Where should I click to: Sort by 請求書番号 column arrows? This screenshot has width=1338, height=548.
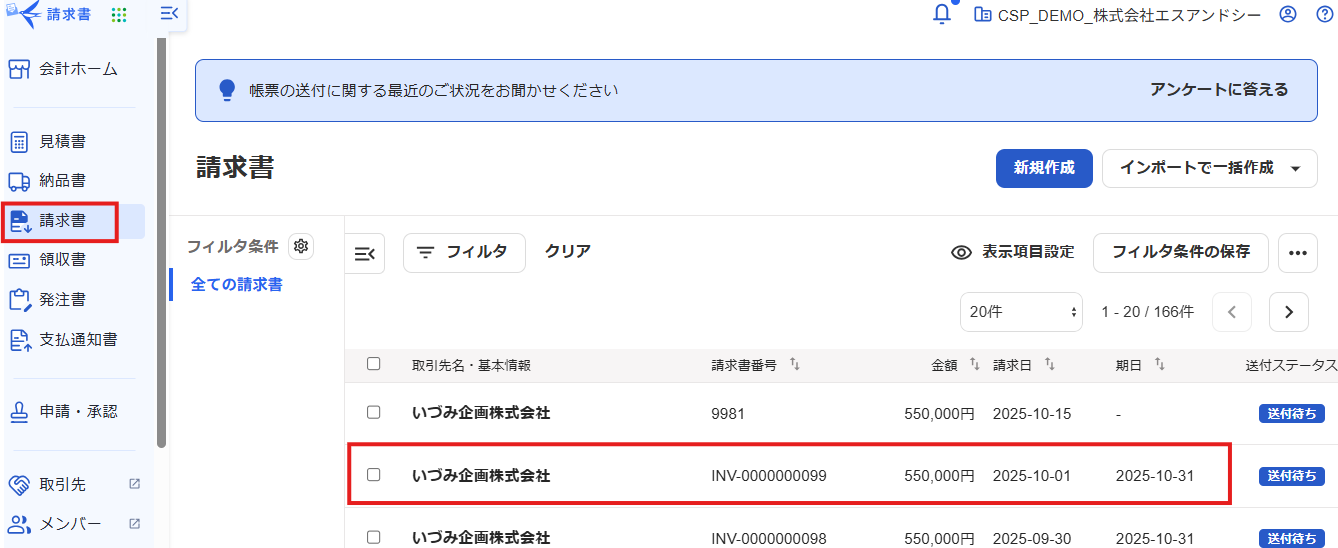[795, 365]
